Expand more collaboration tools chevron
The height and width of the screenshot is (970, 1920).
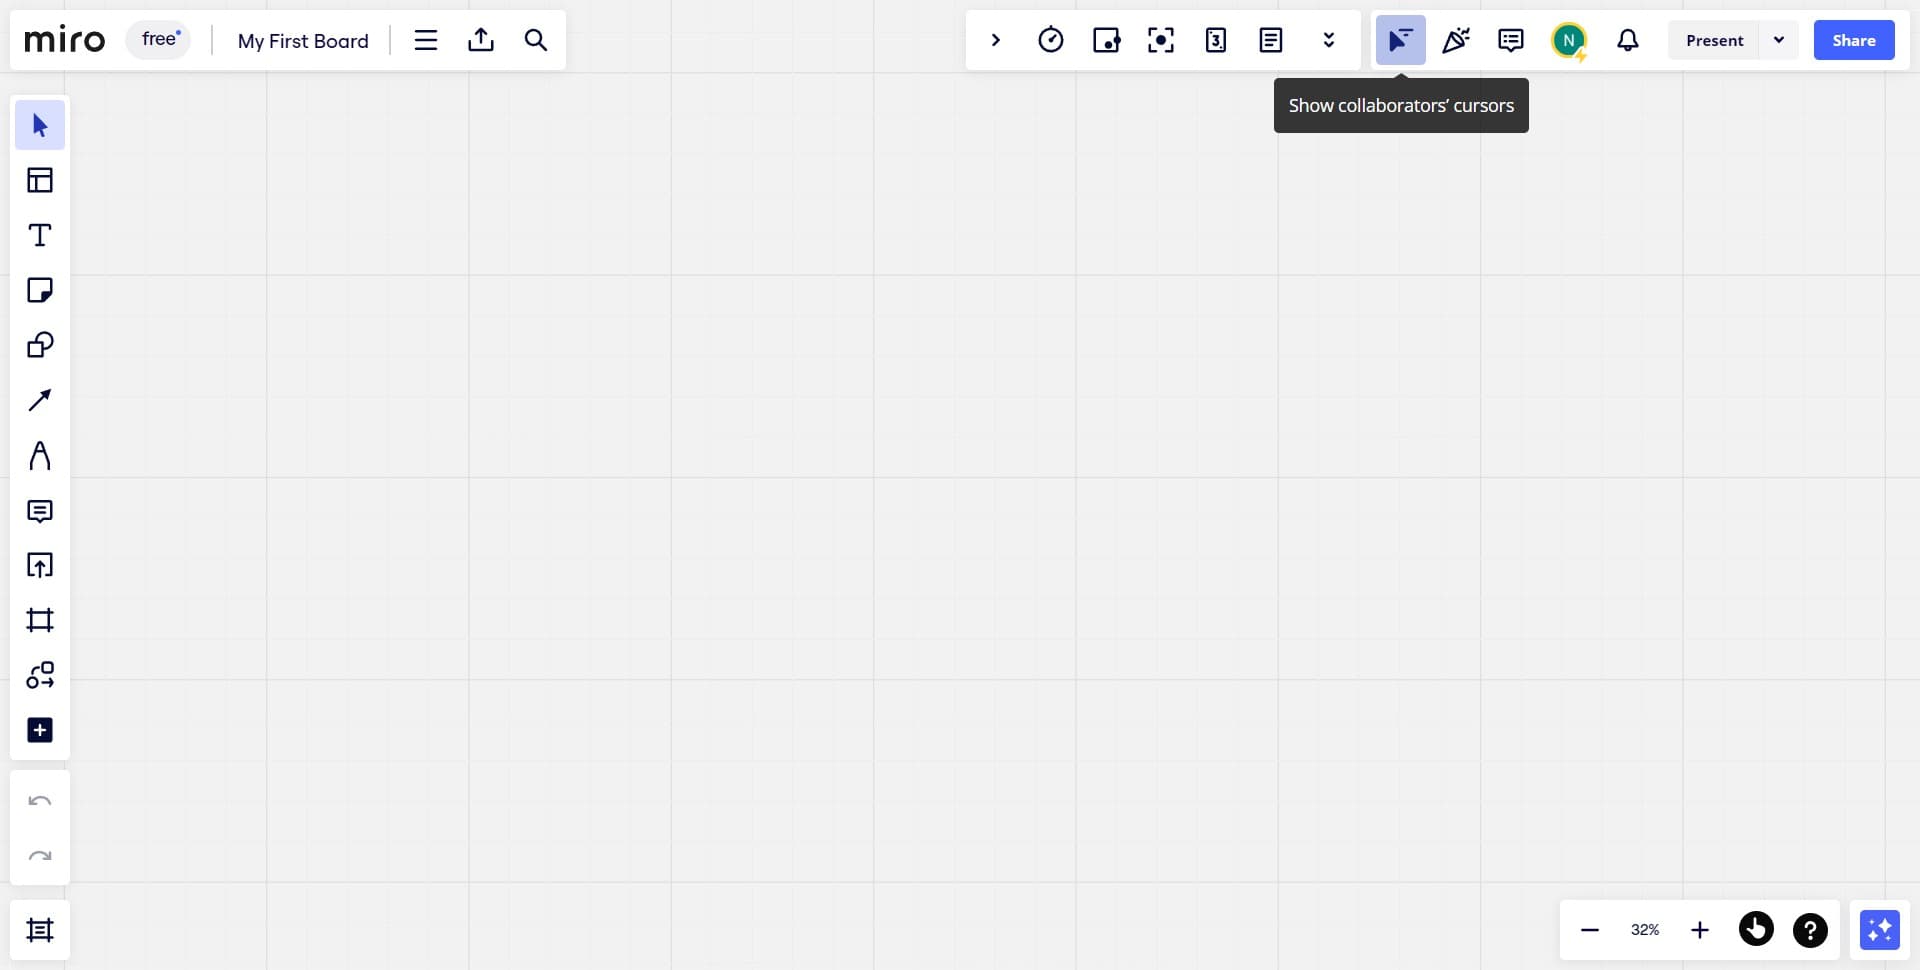click(x=1328, y=40)
